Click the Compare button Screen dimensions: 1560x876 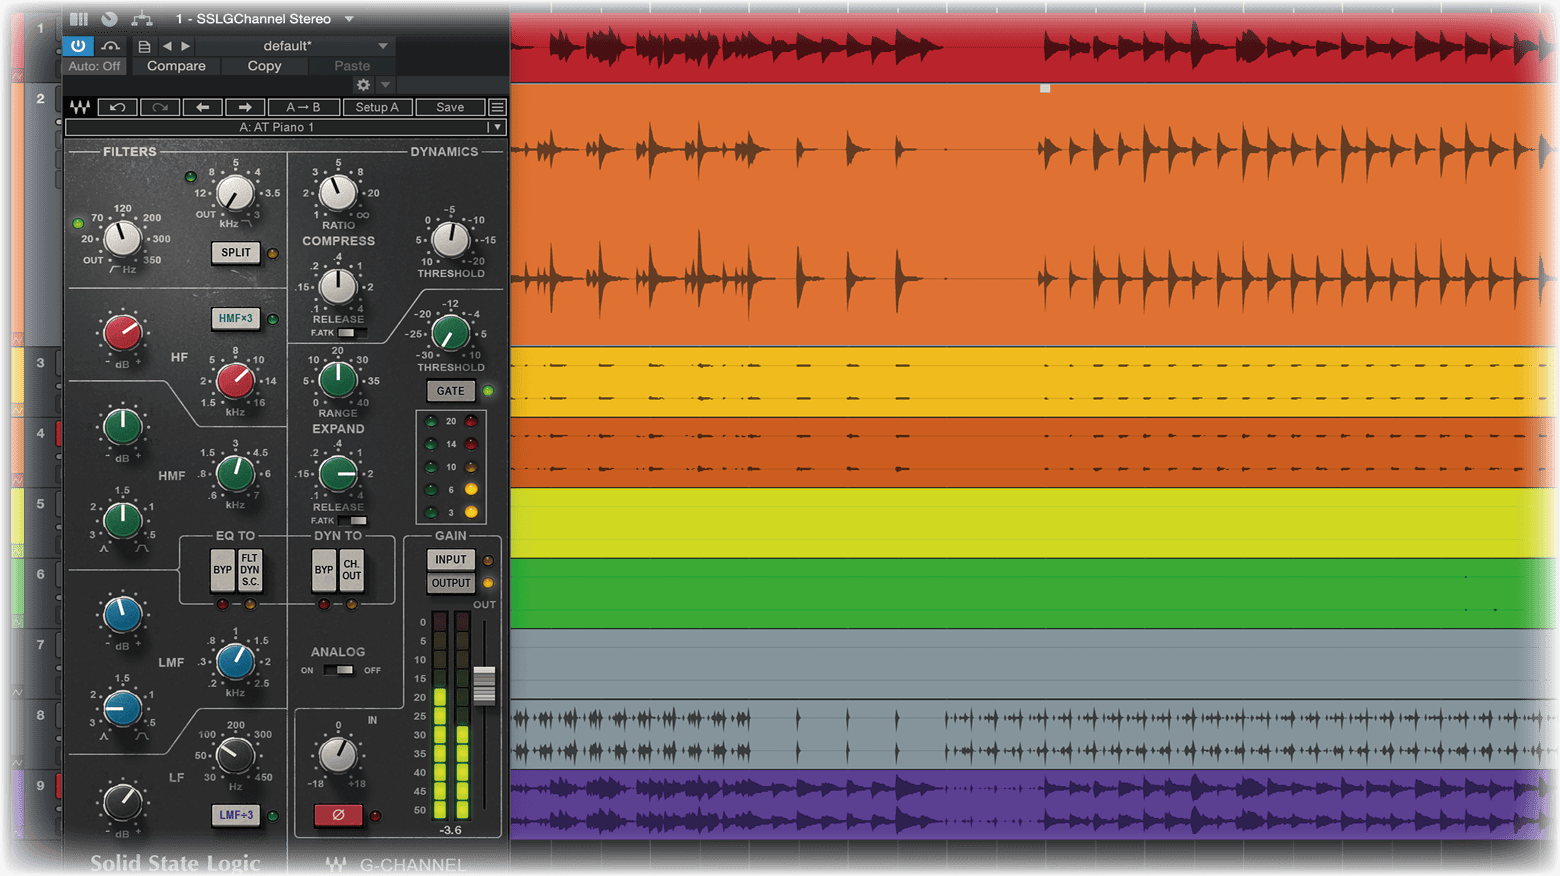click(176, 66)
